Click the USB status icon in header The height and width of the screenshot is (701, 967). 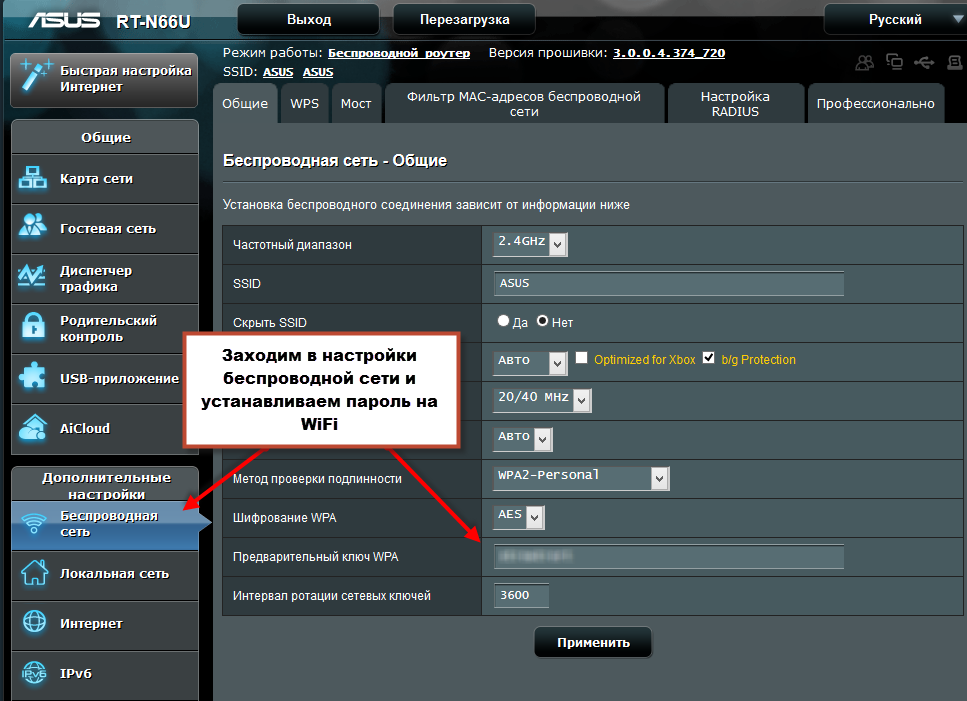924,62
